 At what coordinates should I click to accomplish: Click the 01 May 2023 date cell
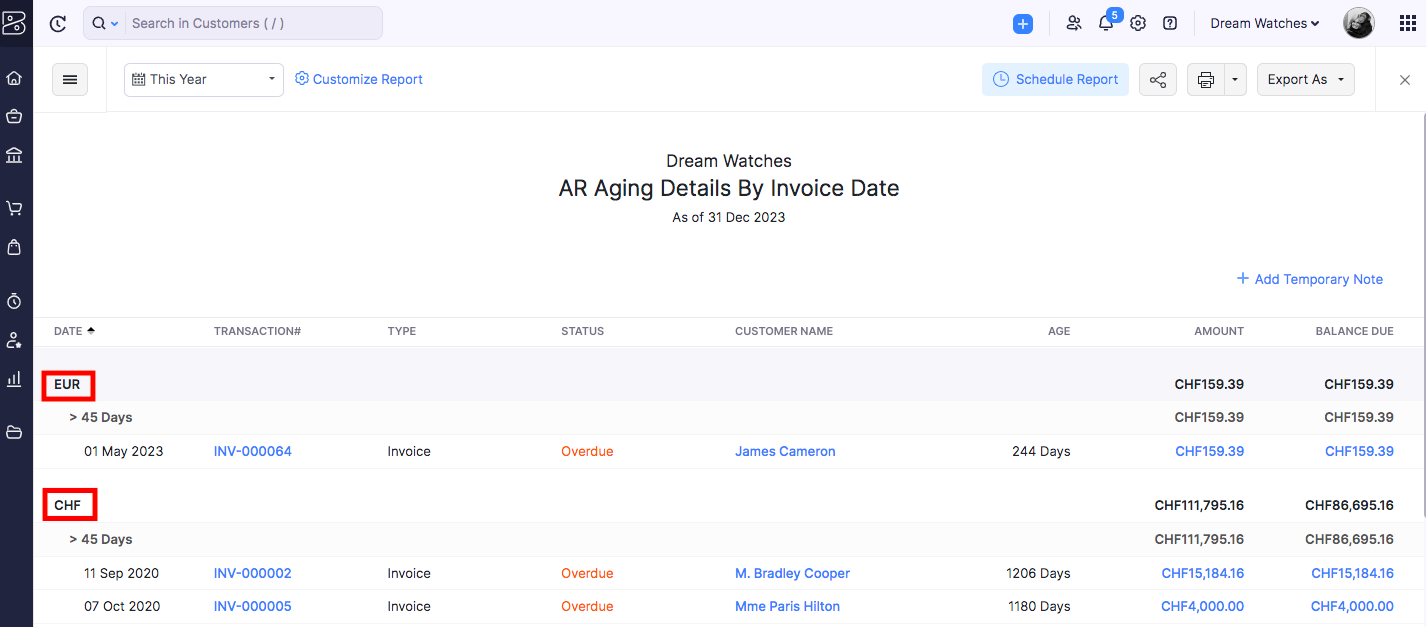coord(123,451)
